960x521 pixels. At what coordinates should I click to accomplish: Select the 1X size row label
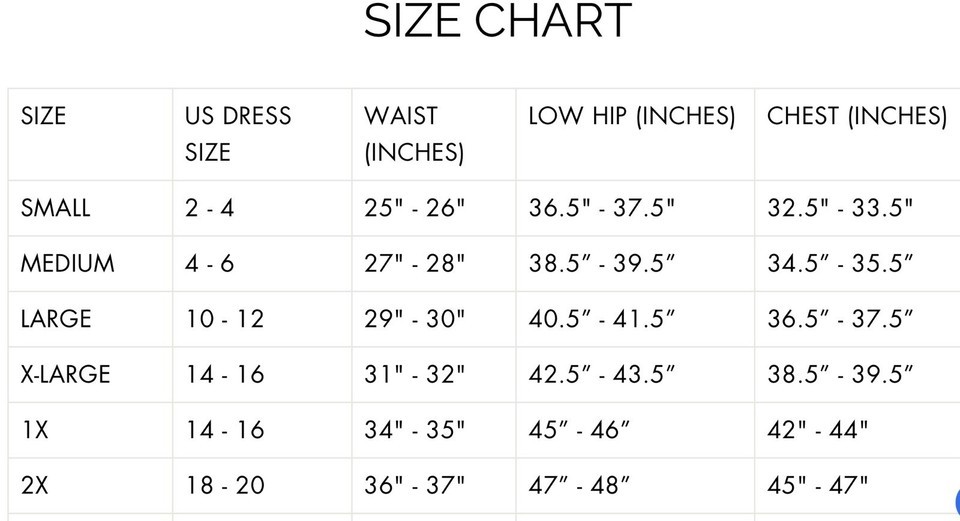pos(35,430)
